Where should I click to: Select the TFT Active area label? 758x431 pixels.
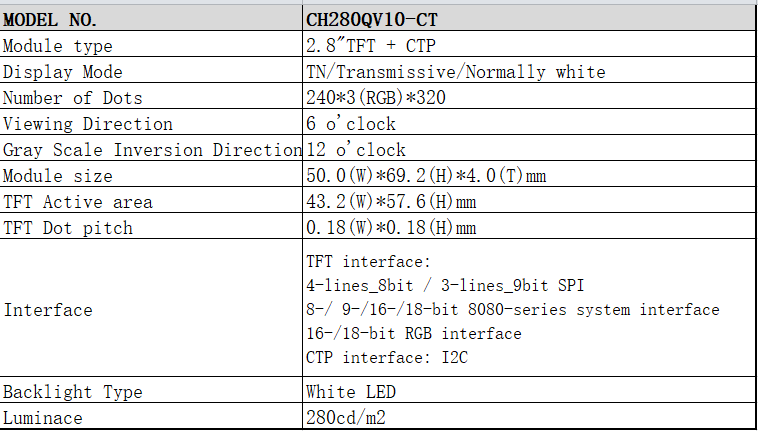[78, 202]
